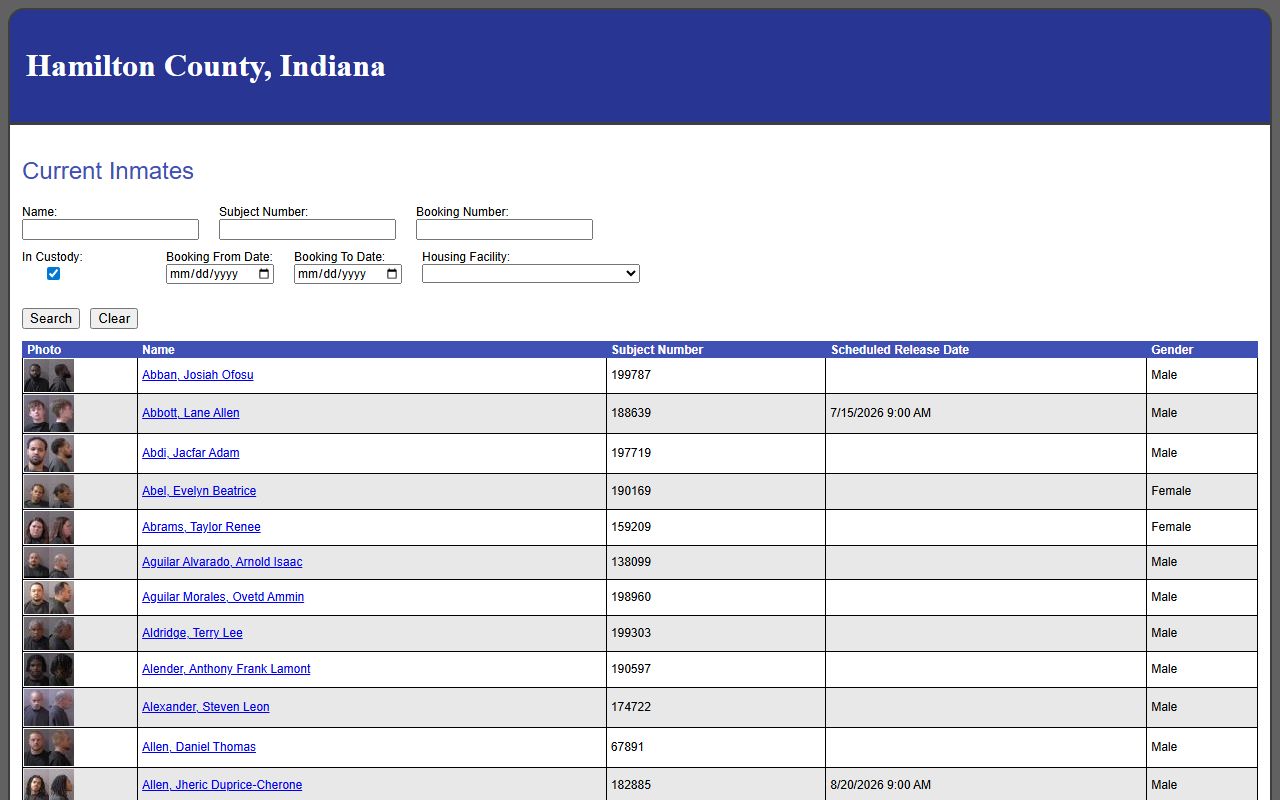Open calendar picker in Booking To Date
Image resolution: width=1280 pixels, height=800 pixels.
(392, 274)
